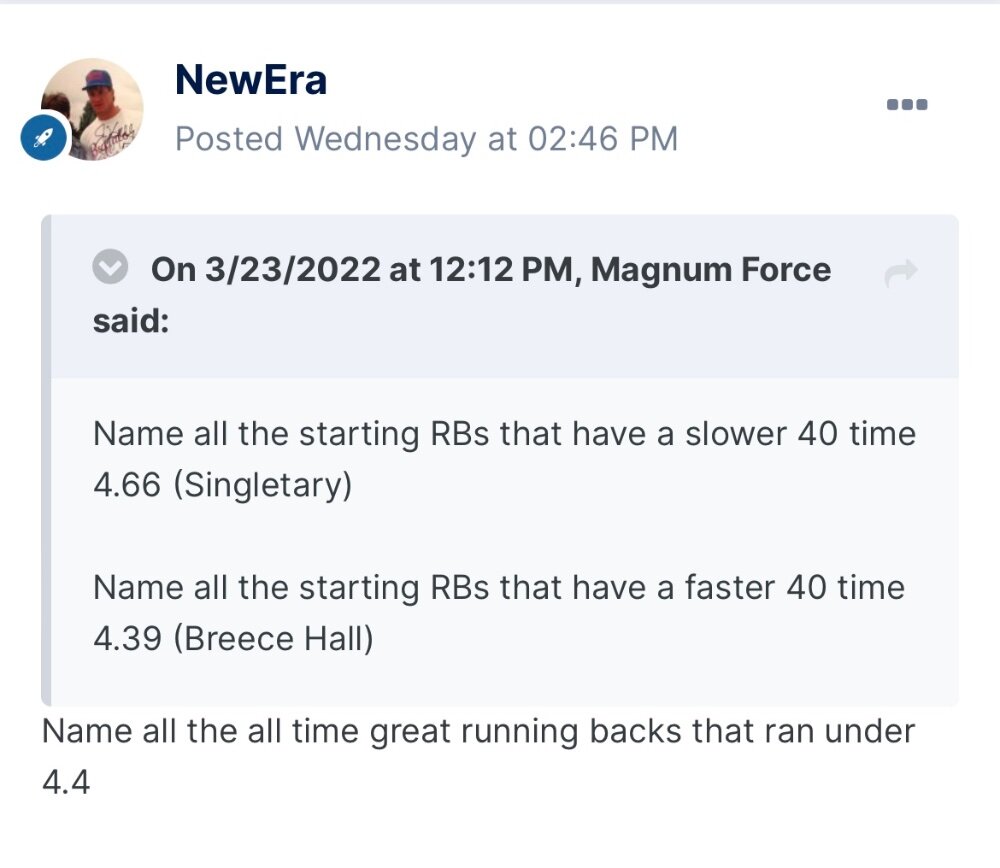The height and width of the screenshot is (868, 1000).
Task: Click the arrow to view original quoted post
Action: [x=901, y=272]
